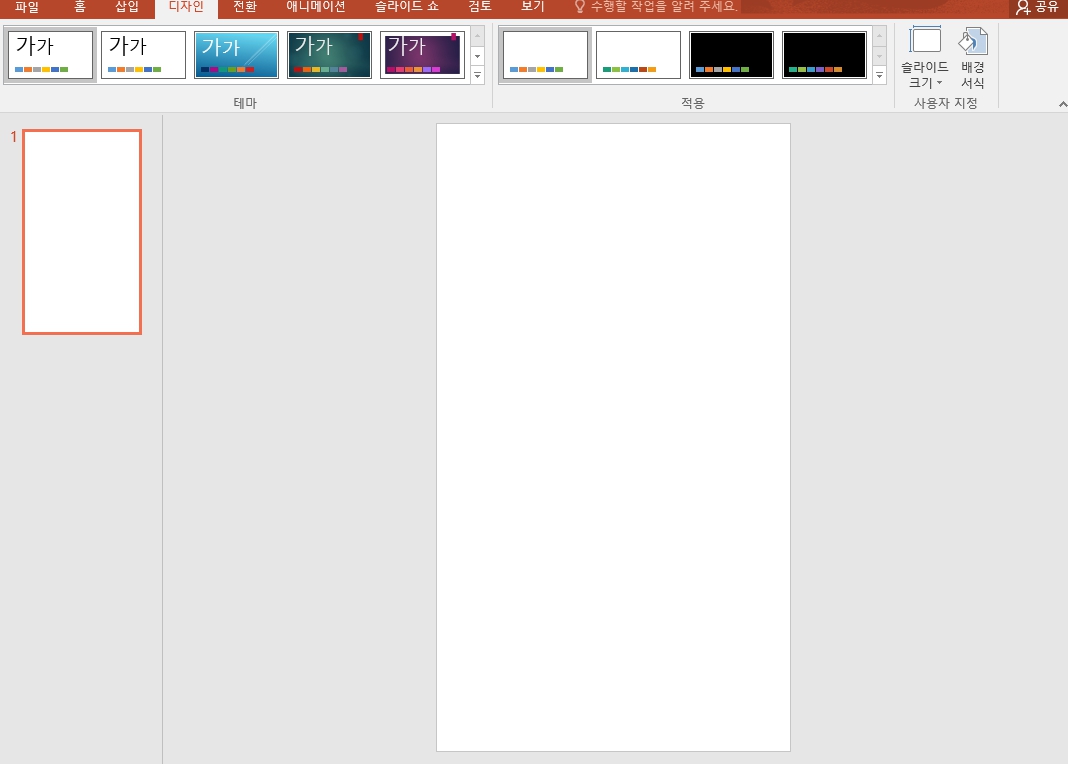Apply the blue gradient theme
The height and width of the screenshot is (764, 1068).
click(236, 54)
